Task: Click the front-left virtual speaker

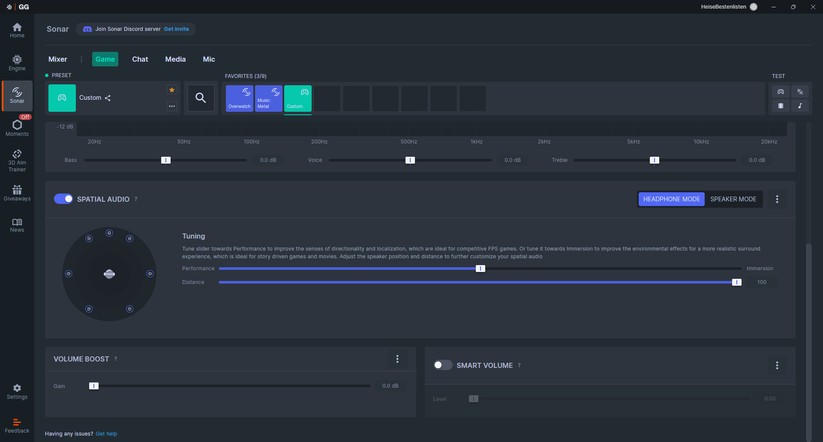Action: (89, 238)
